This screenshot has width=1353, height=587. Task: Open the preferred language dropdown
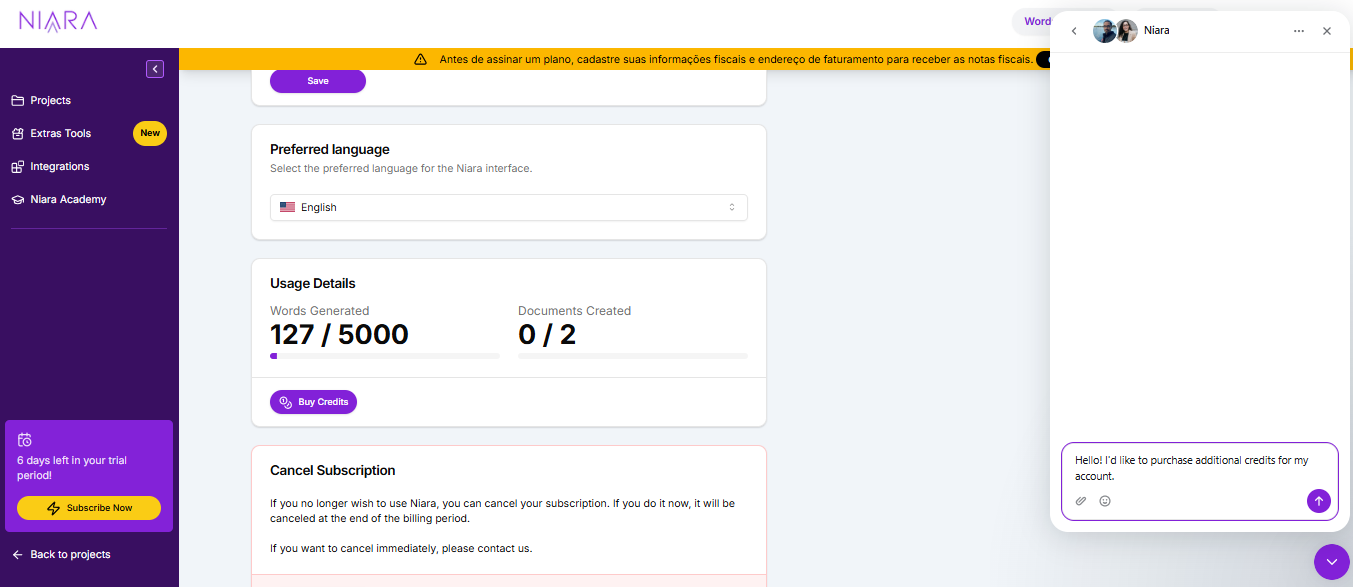[508, 207]
